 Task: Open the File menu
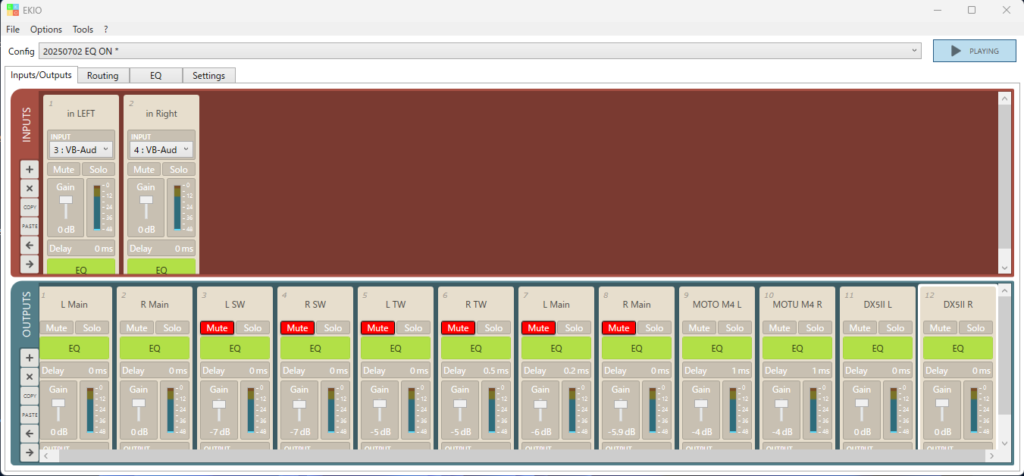(x=13, y=29)
